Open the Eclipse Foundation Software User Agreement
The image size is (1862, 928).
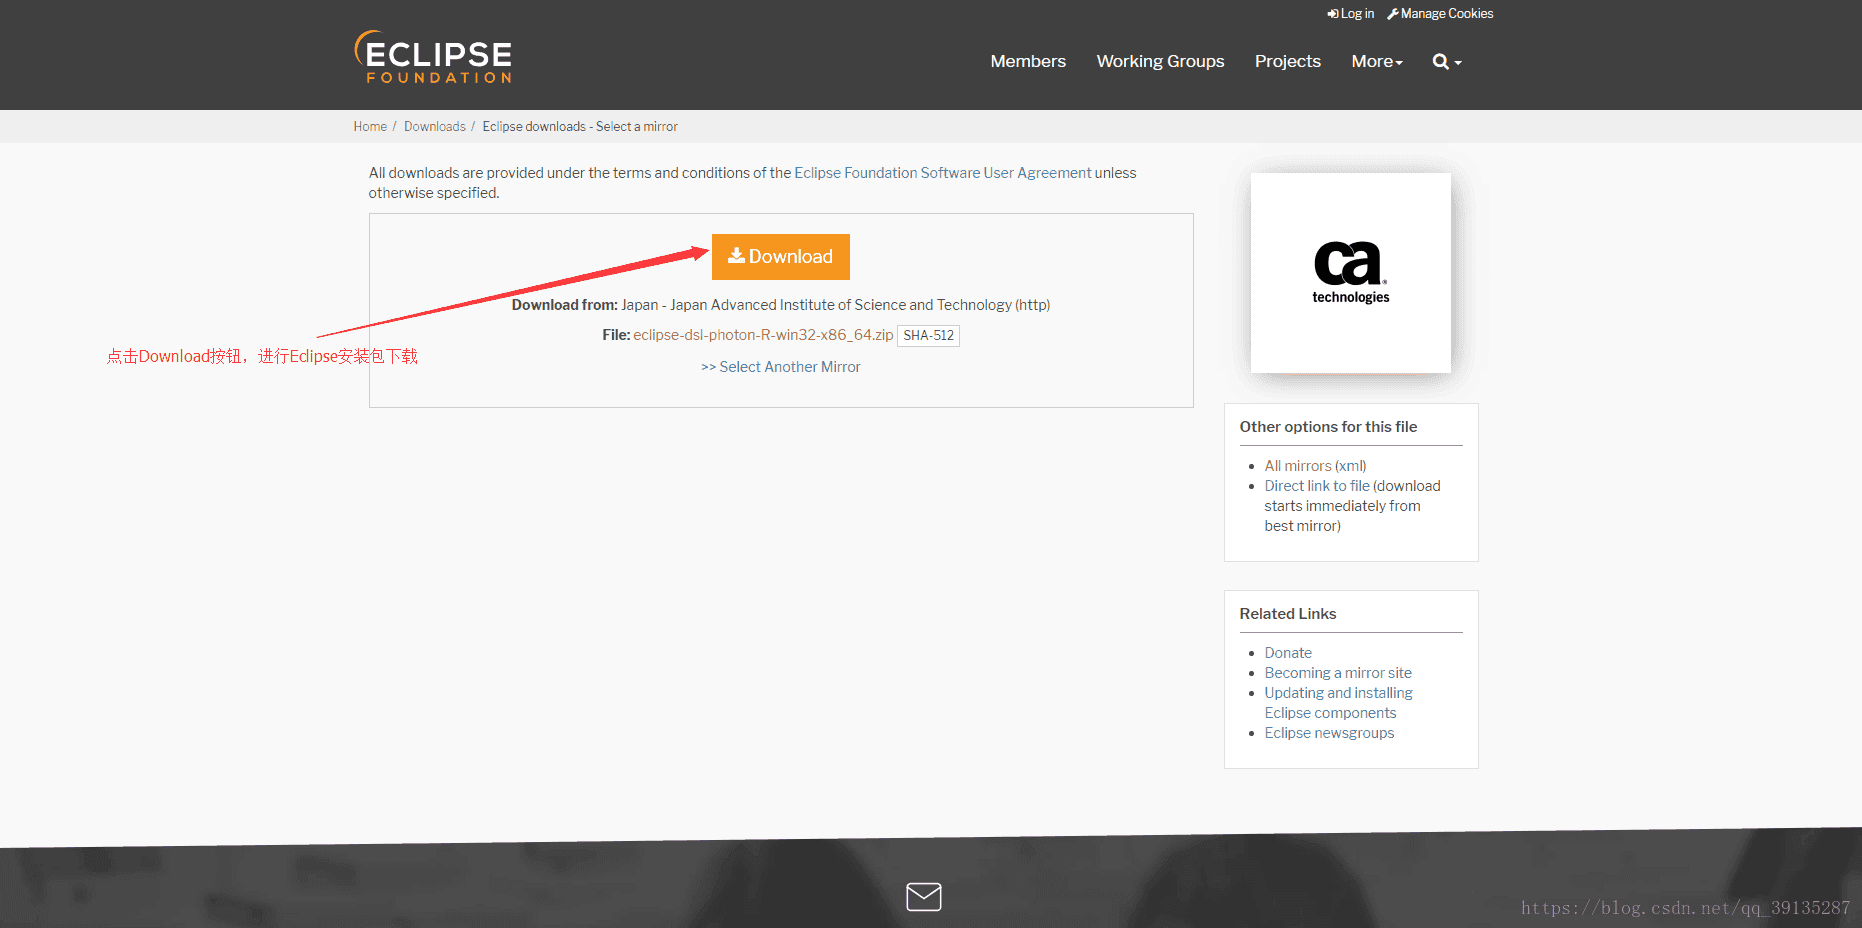[x=943, y=173]
